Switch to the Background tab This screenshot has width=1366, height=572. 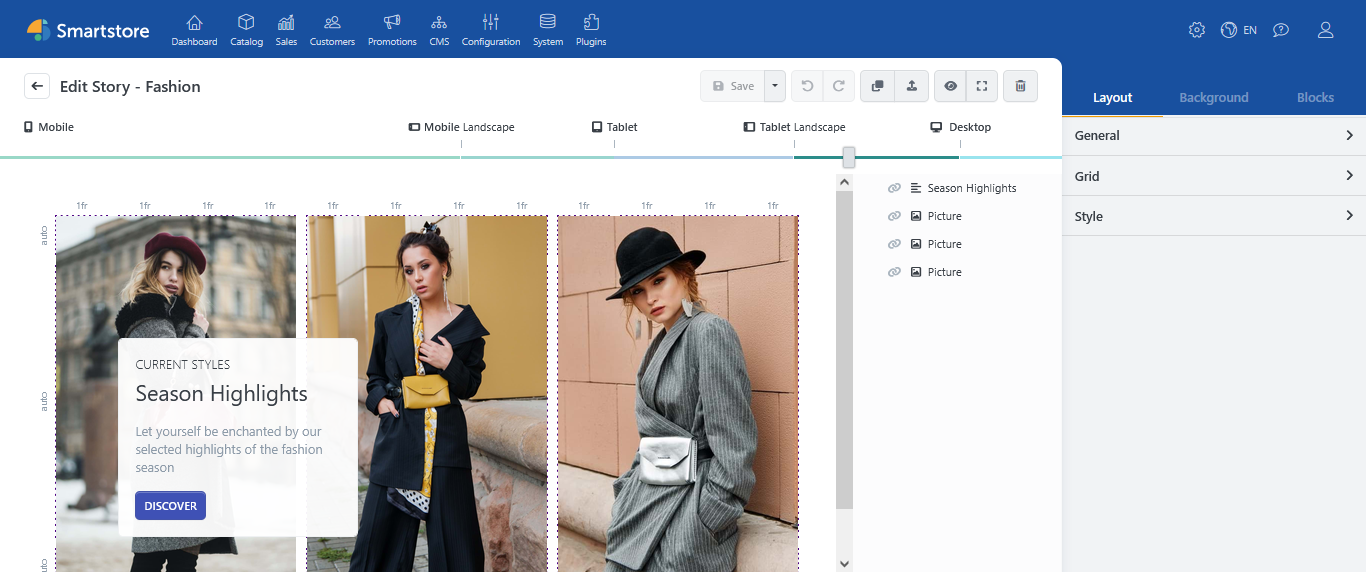click(1214, 97)
